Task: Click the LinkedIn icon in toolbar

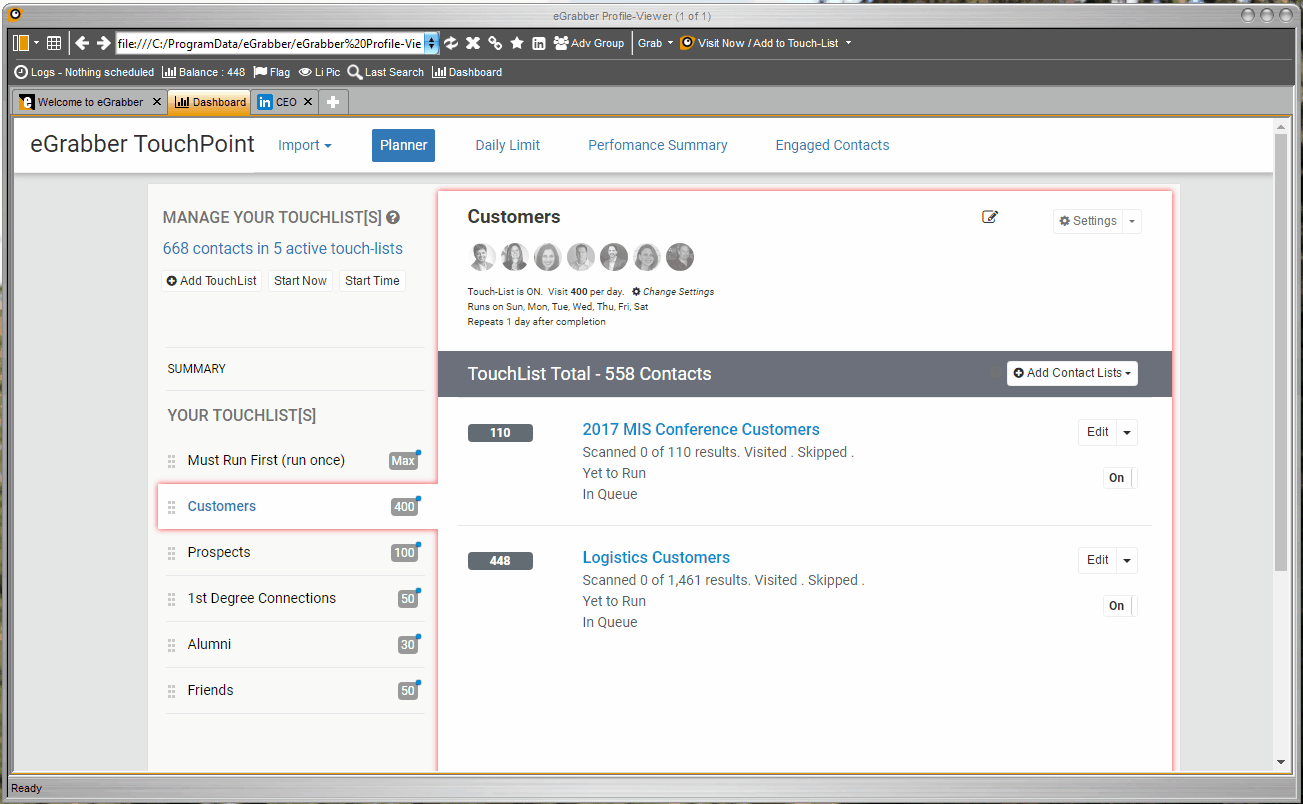Action: pyautogui.click(x=539, y=43)
